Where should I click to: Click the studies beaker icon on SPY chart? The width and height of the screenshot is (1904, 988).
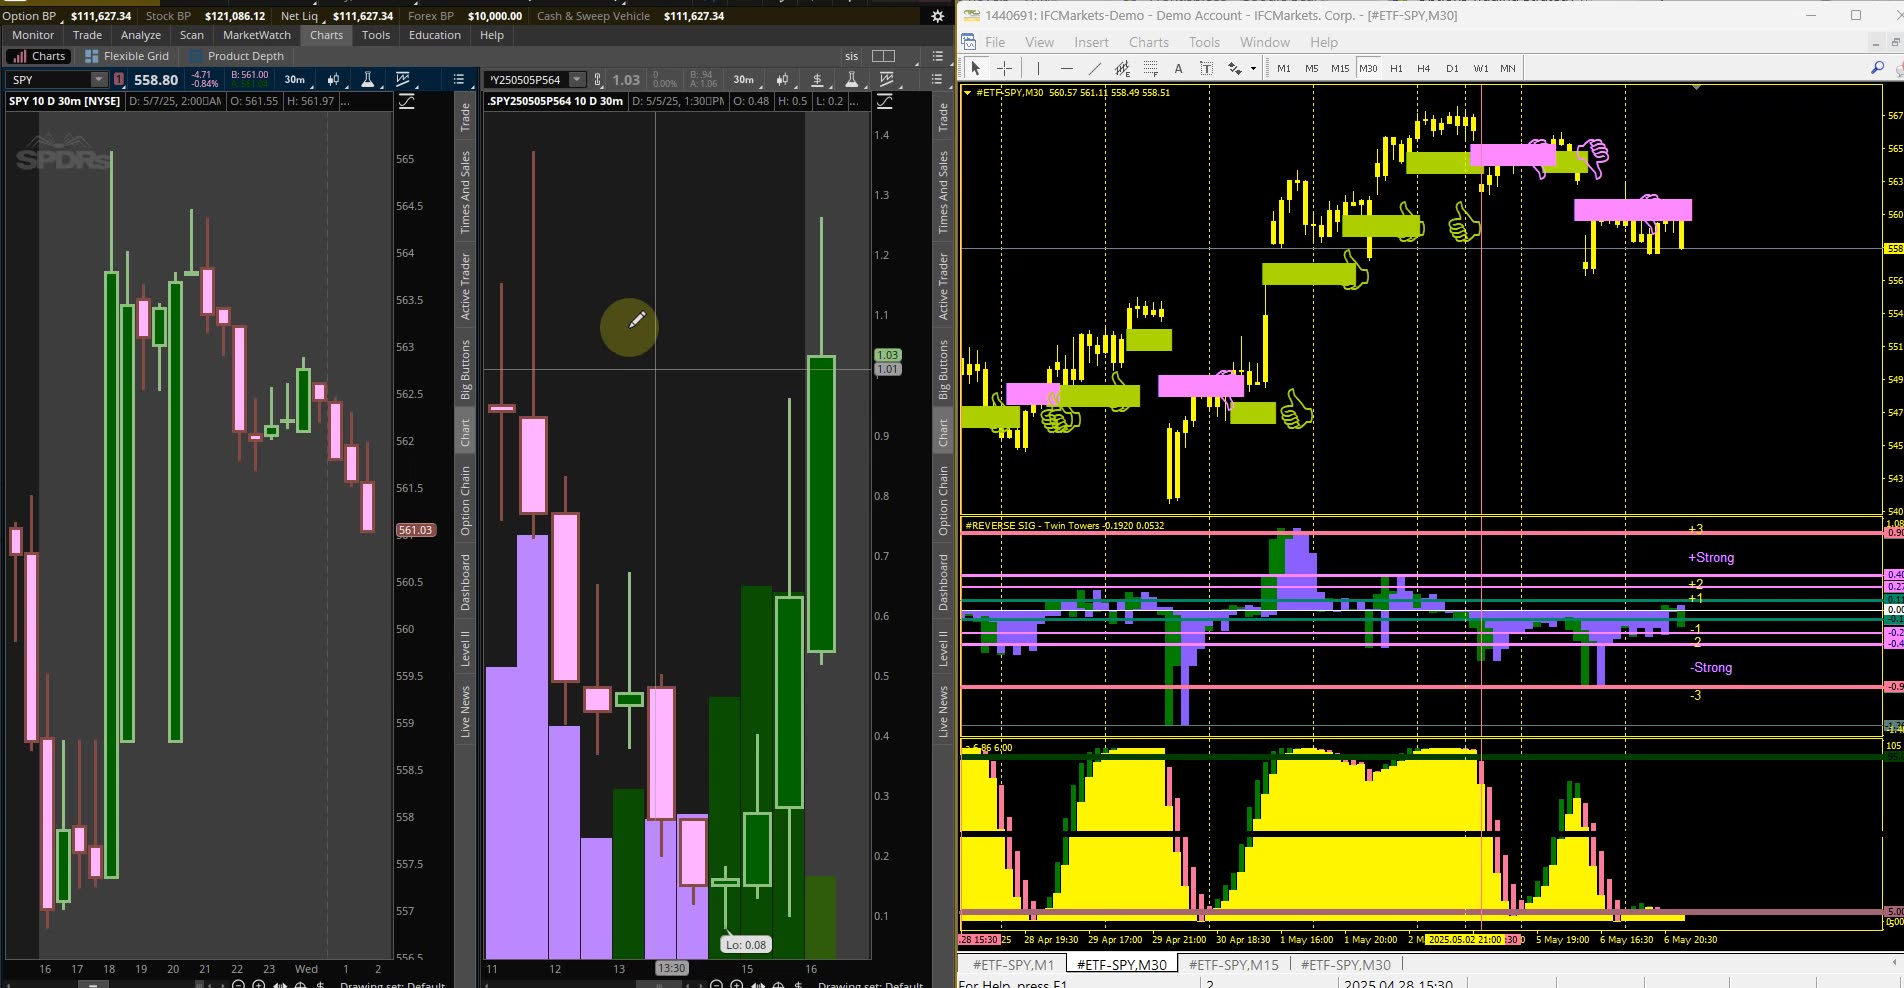pos(368,79)
